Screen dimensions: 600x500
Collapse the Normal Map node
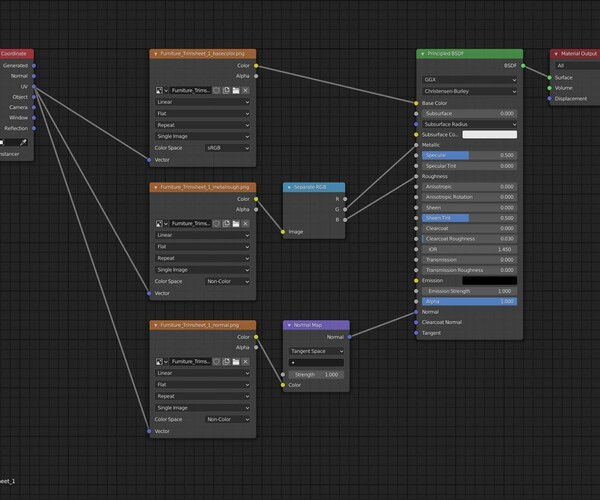[289, 325]
